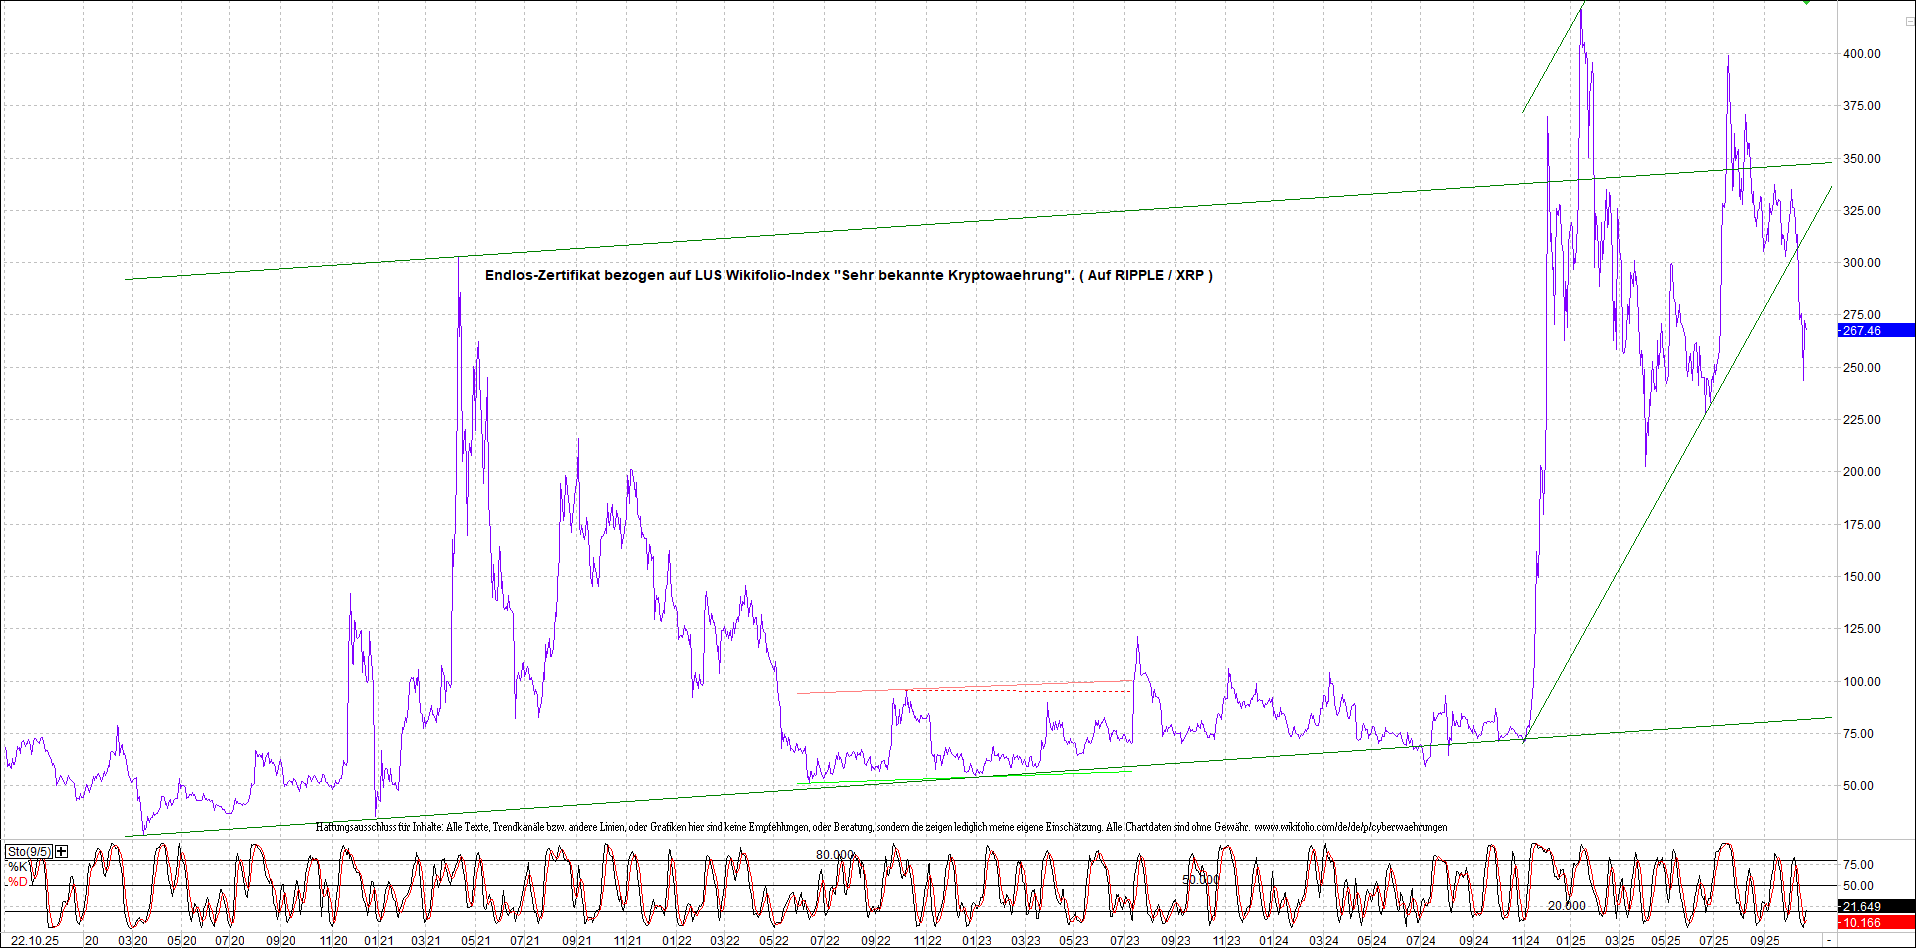Click the Sto(9/5) indicator label
This screenshot has width=1916, height=948.
(28, 851)
